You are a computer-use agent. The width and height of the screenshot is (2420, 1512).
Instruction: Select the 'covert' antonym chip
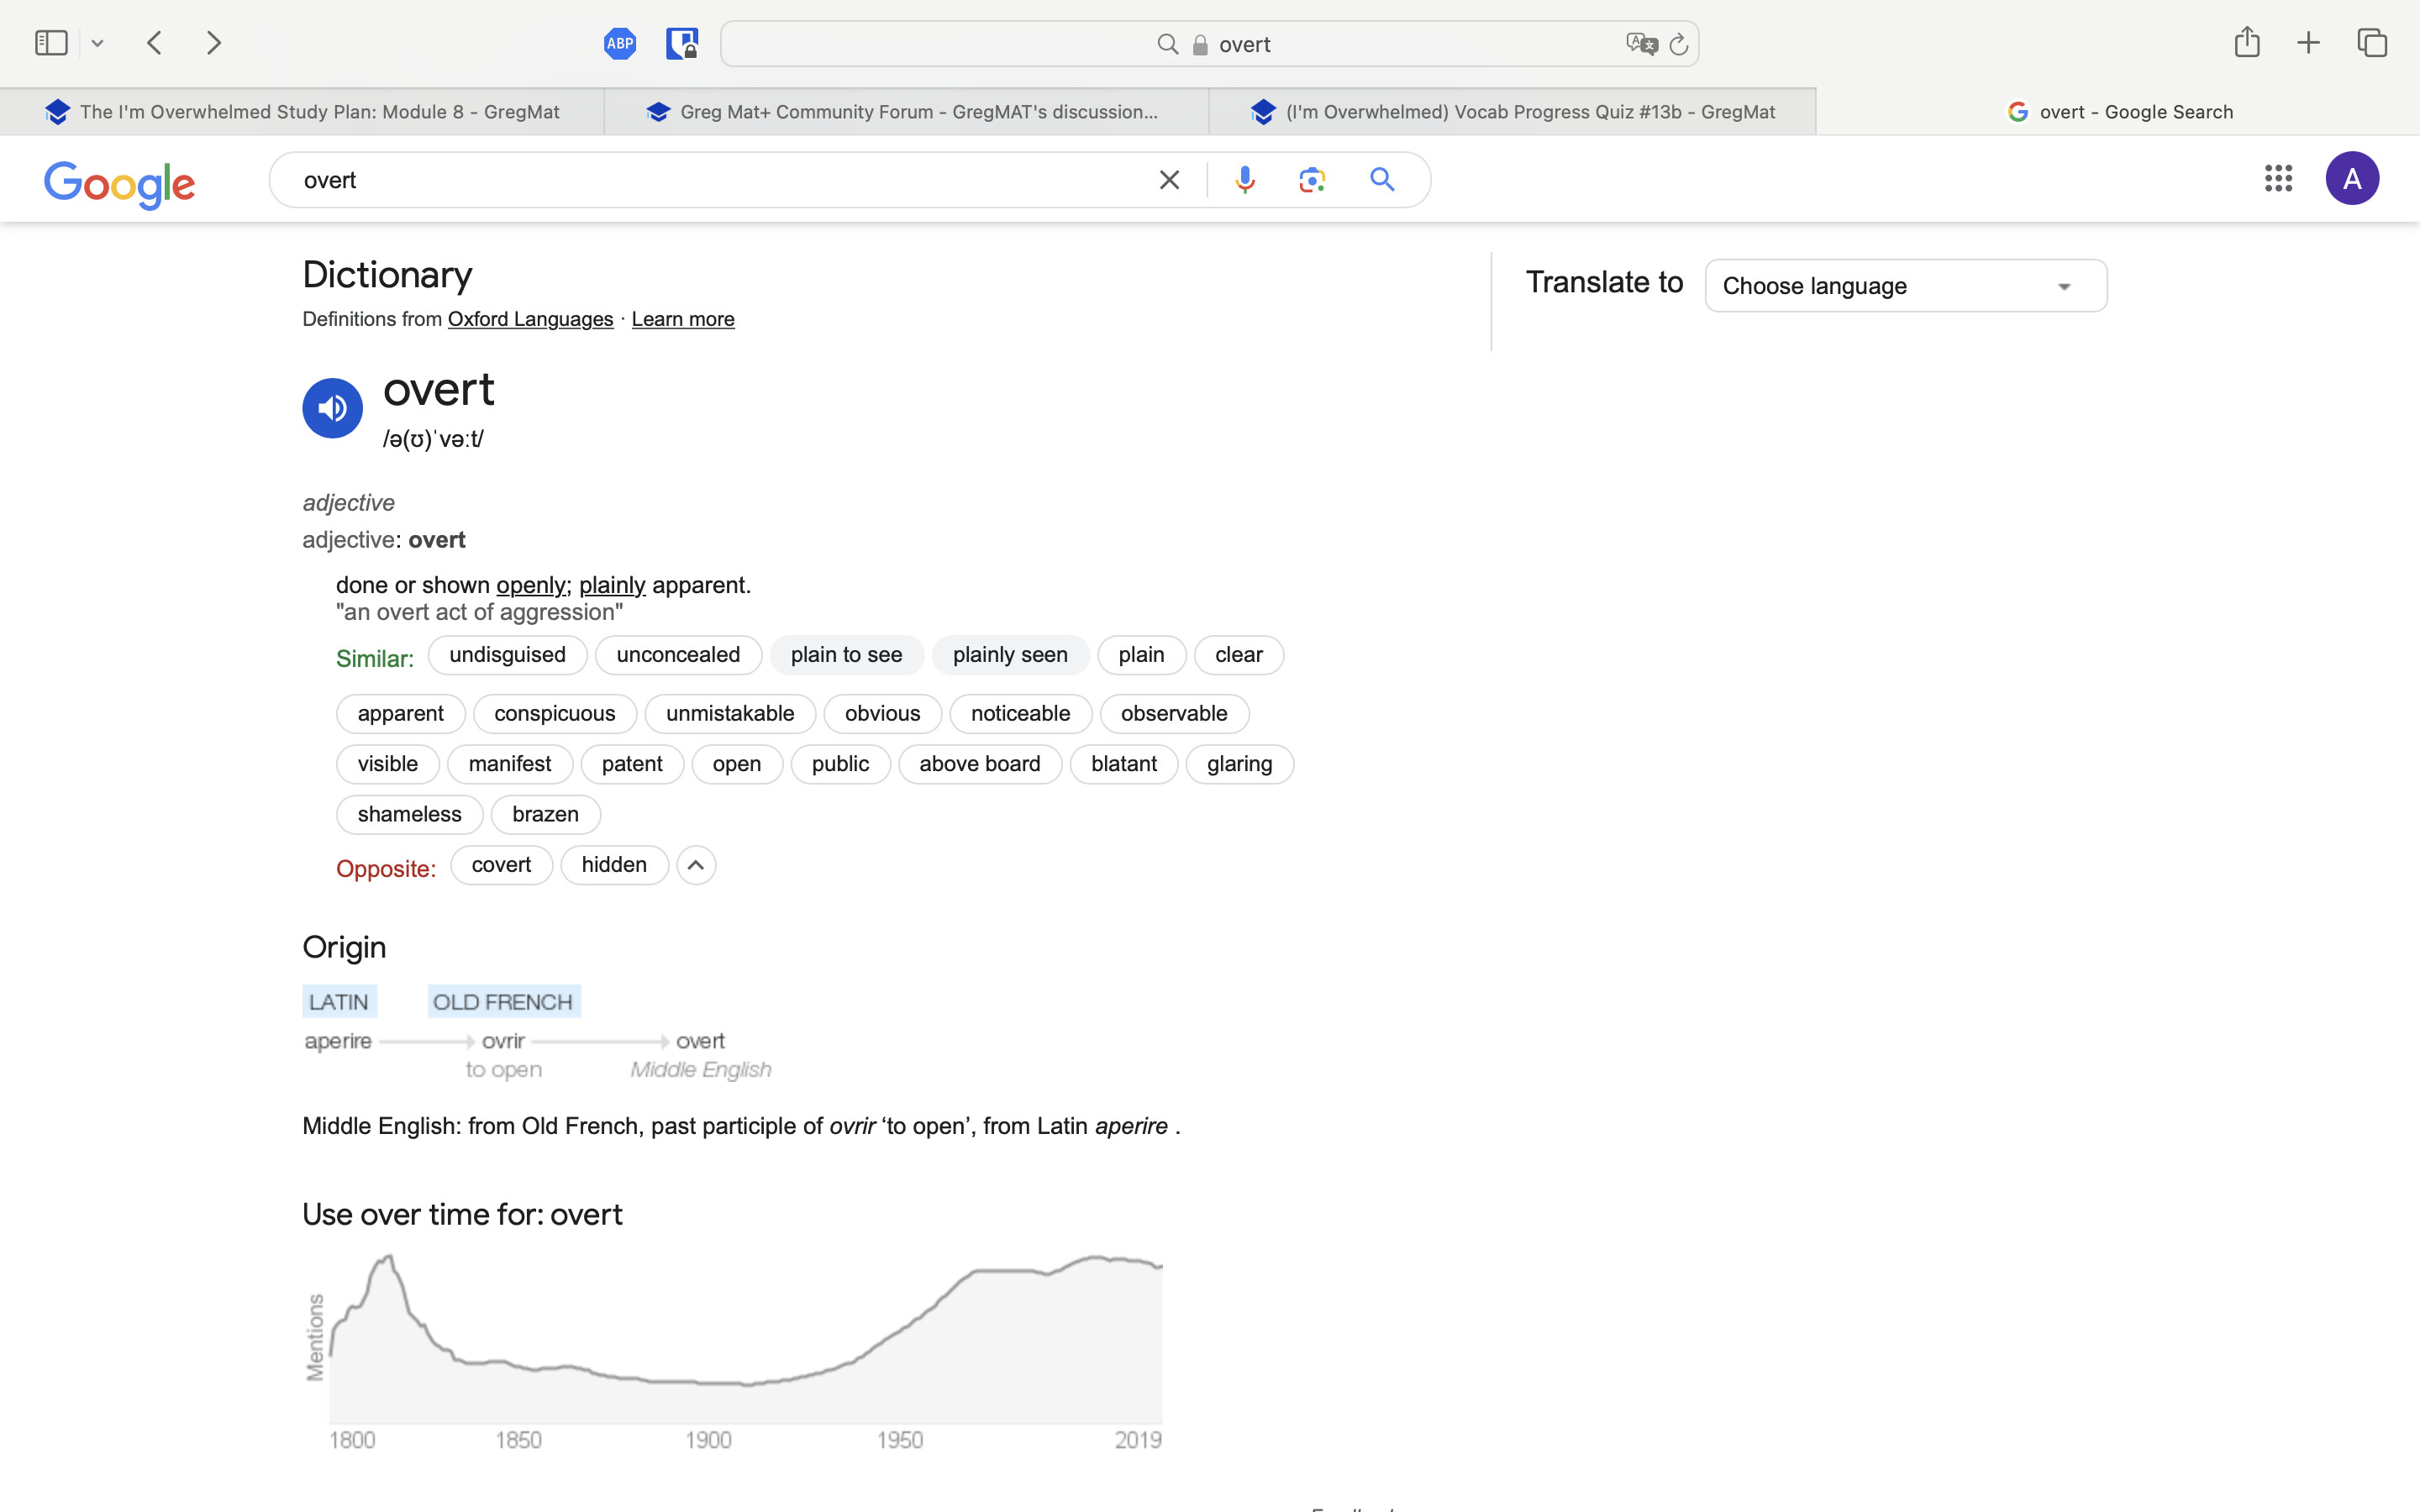tap(501, 865)
